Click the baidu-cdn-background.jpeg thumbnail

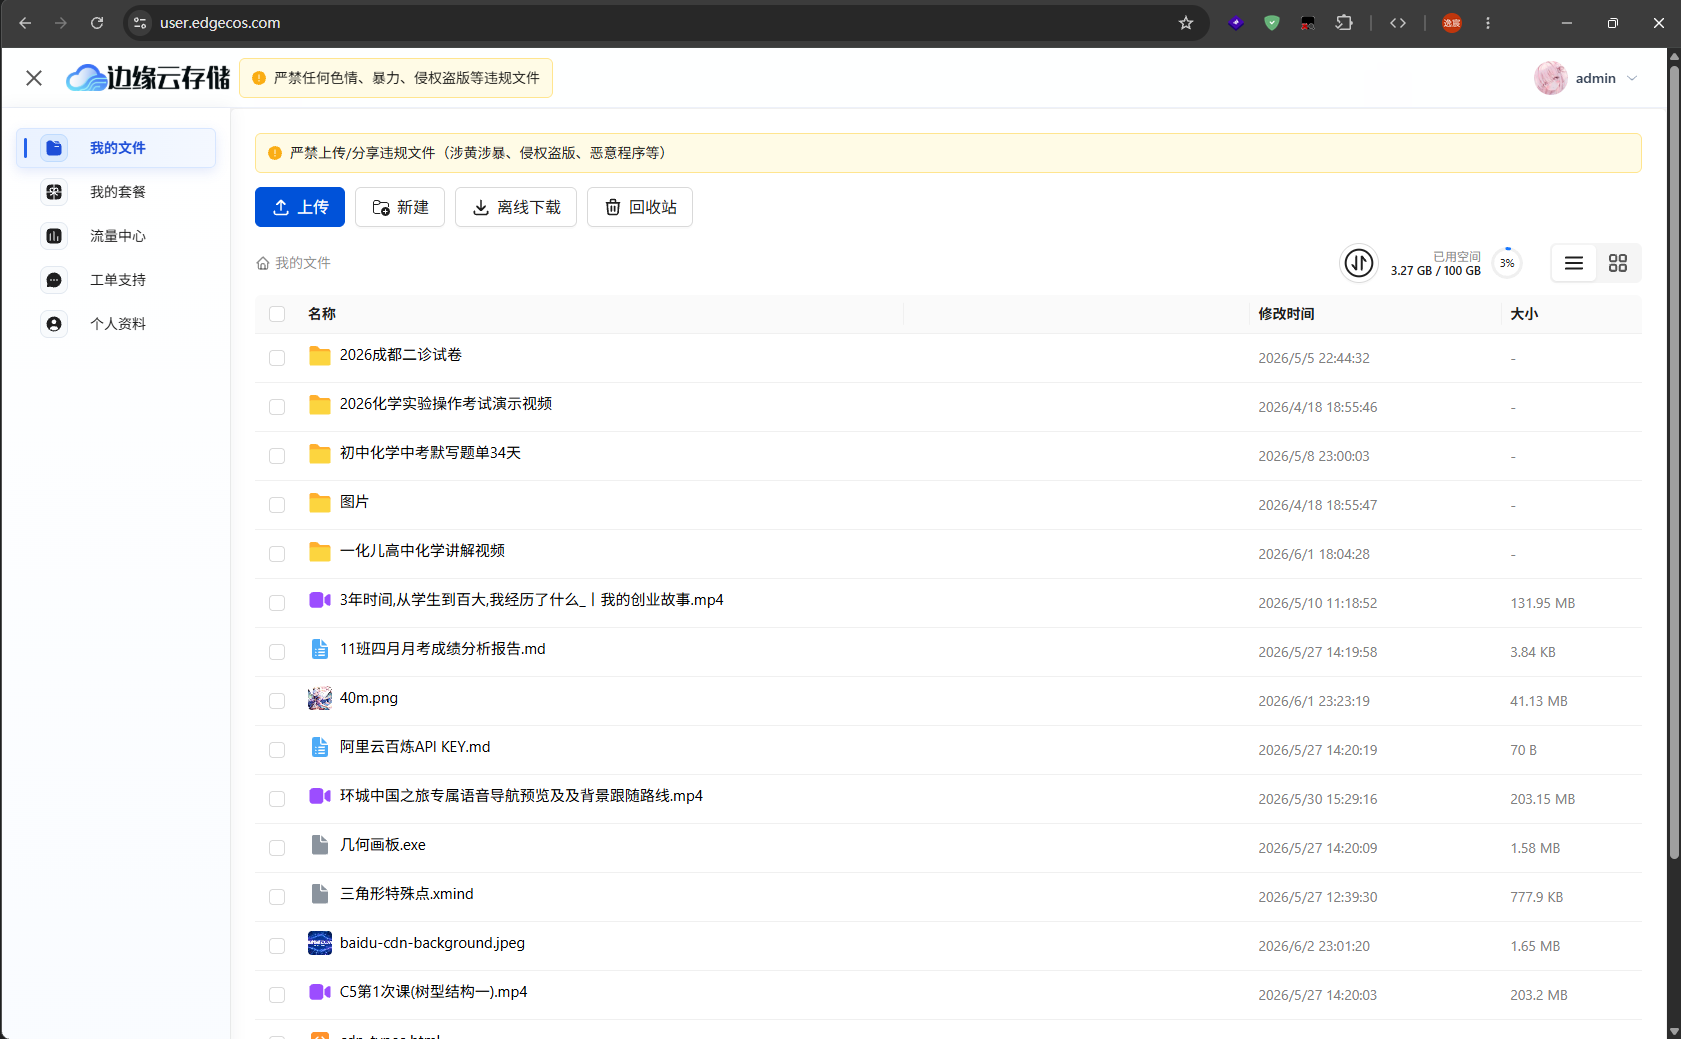(x=320, y=943)
